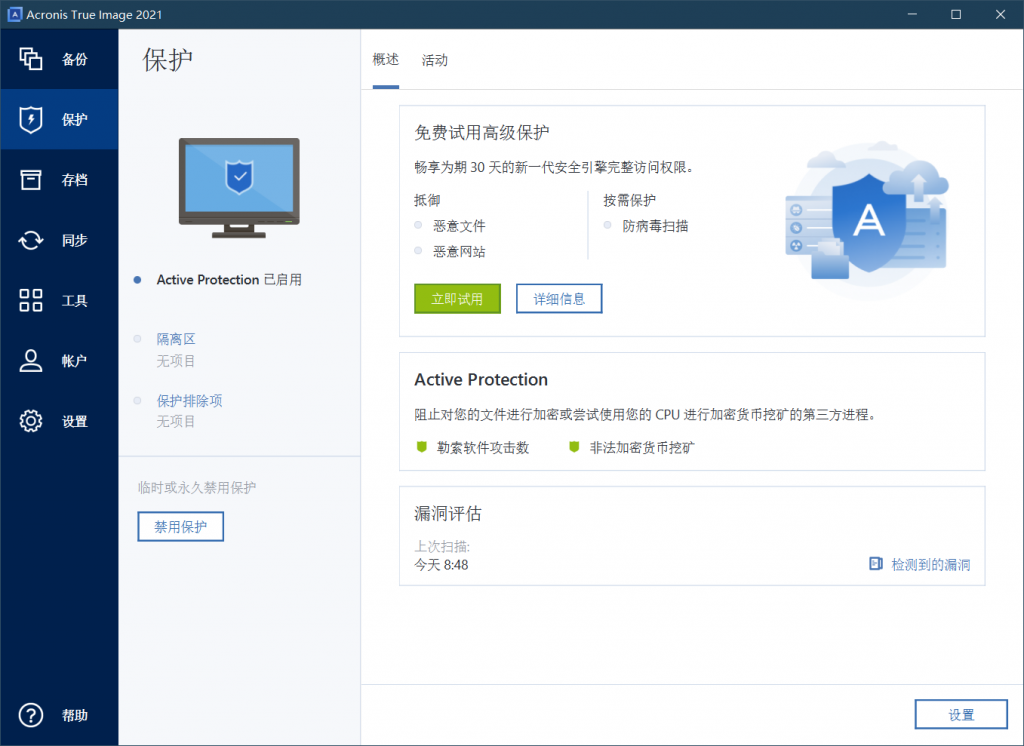Viewport: 1024px width, 746px height.
Task: Open the 隔离区 link
Action: coord(176,339)
